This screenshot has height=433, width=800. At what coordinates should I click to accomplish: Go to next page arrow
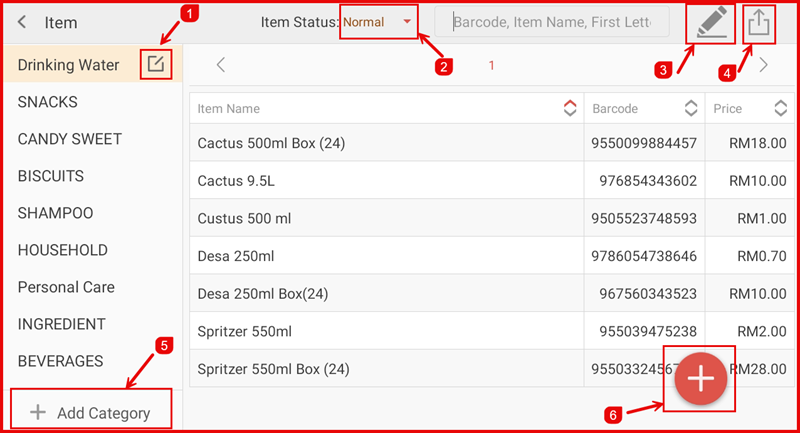(x=763, y=66)
